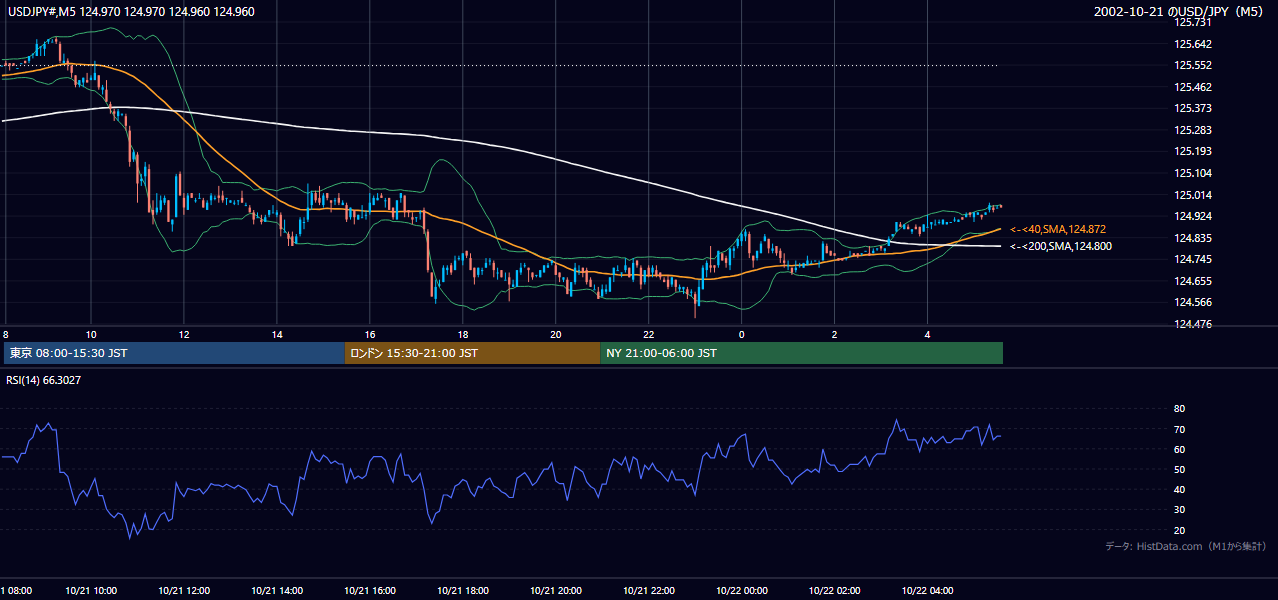Click hour label 16 under the price chart
This screenshot has height=600, width=1278.
pos(370,334)
